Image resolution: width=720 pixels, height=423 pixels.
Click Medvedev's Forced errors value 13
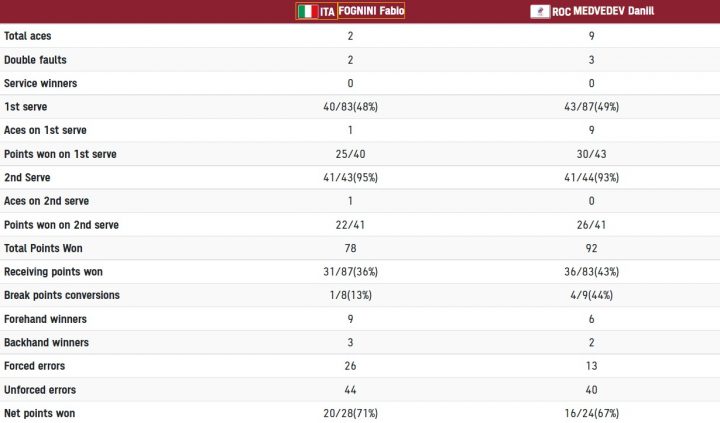pyautogui.click(x=591, y=366)
